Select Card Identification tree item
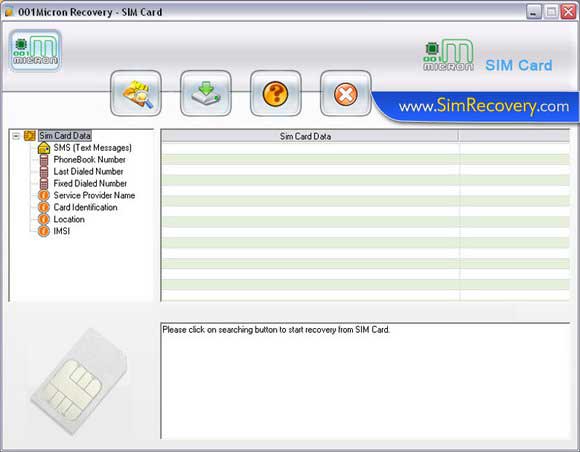 pyautogui.click(x=85, y=207)
